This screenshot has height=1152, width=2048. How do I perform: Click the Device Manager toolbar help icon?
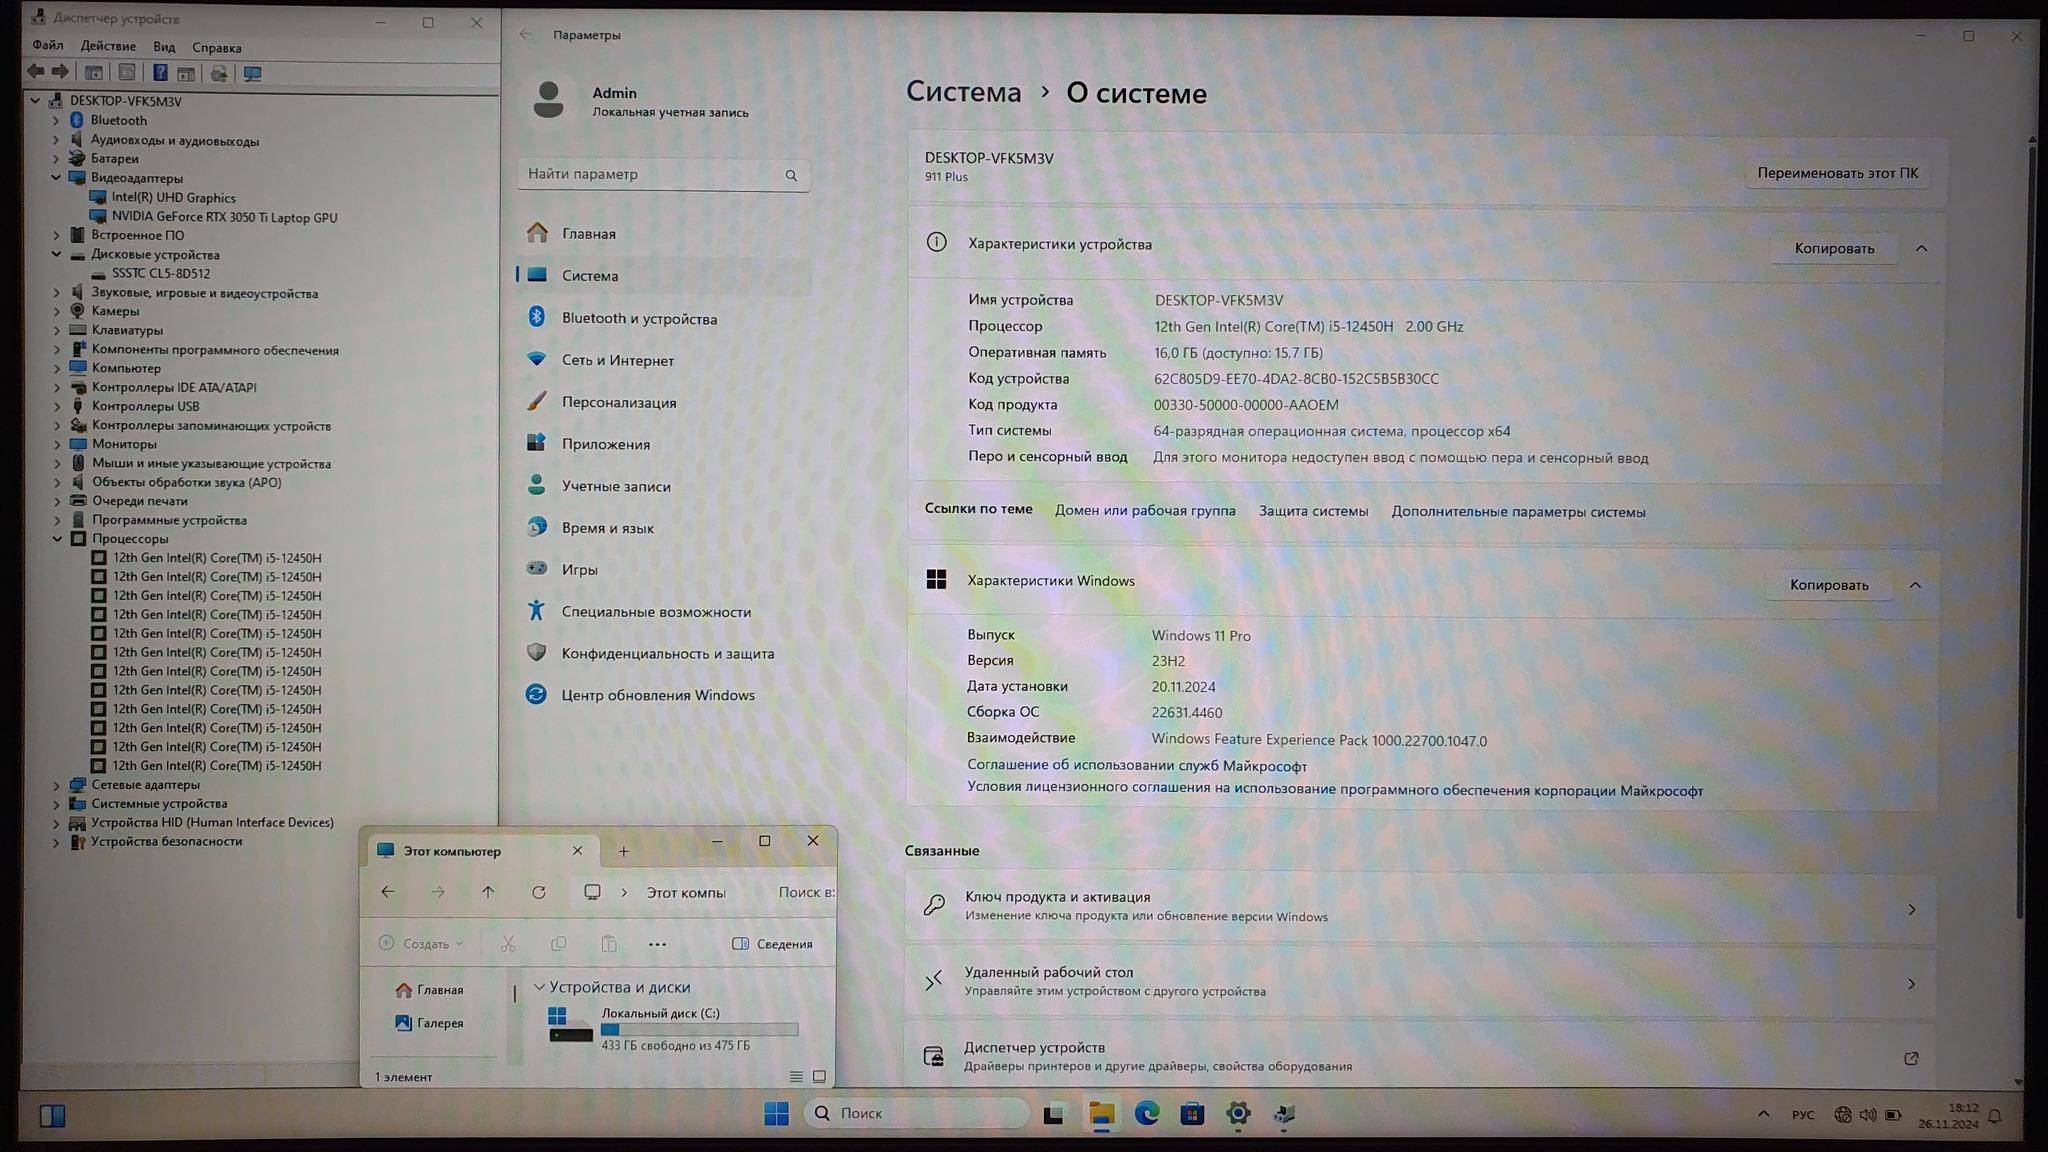[160, 73]
